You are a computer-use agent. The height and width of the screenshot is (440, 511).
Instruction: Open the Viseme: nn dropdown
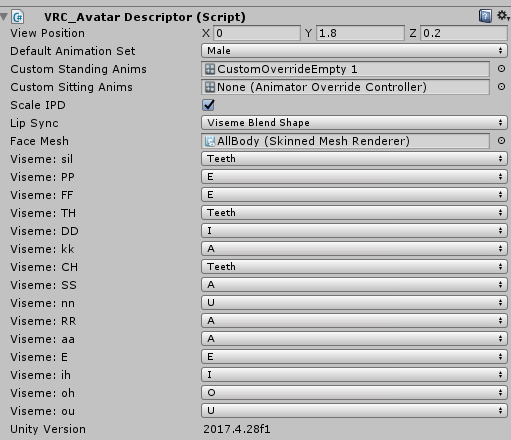(x=354, y=303)
